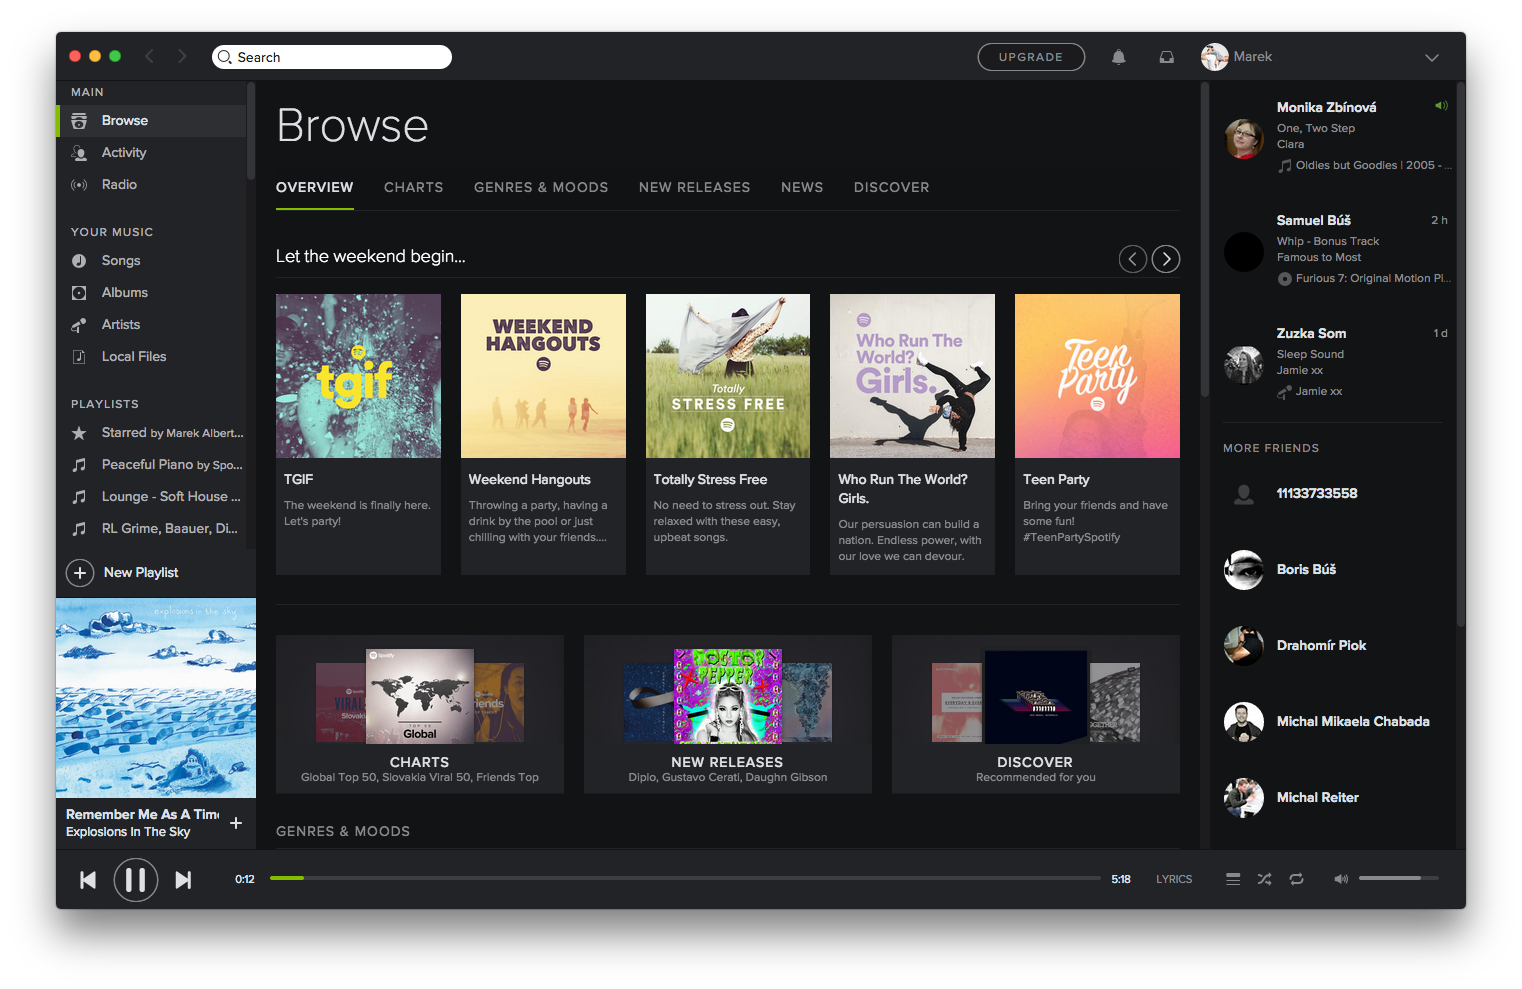Create a New Playlist
The width and height of the screenshot is (1522, 989).
point(122,572)
